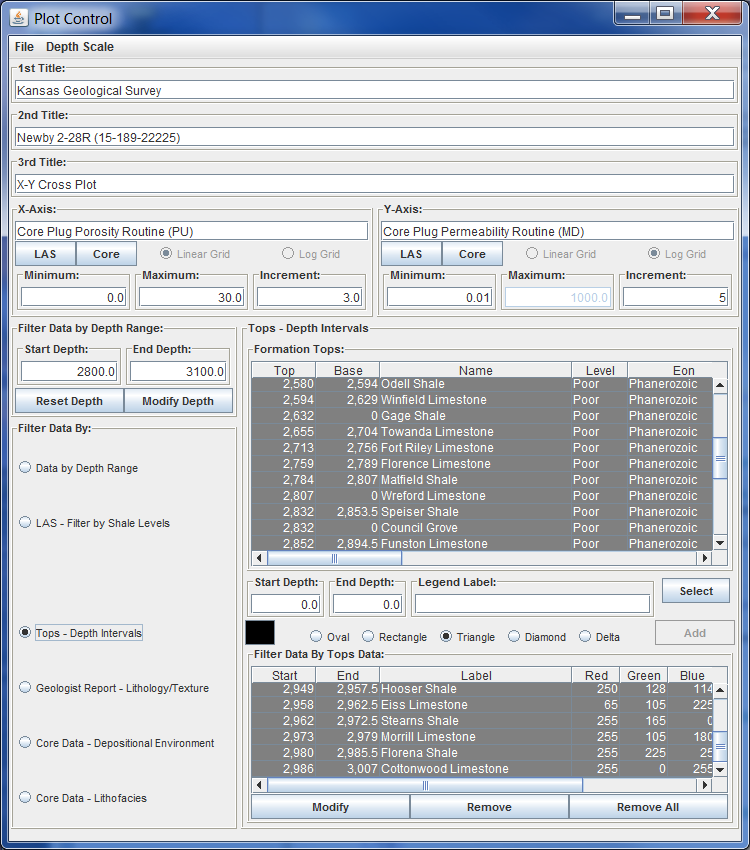Select the Towanda Limestone row
Viewport: 750px width, 850px height.
coord(482,432)
